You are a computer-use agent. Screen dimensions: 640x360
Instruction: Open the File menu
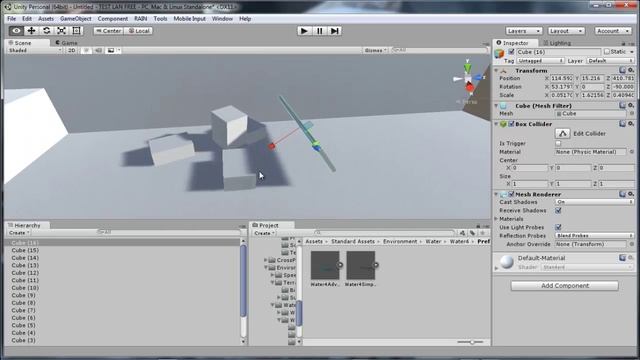11,19
